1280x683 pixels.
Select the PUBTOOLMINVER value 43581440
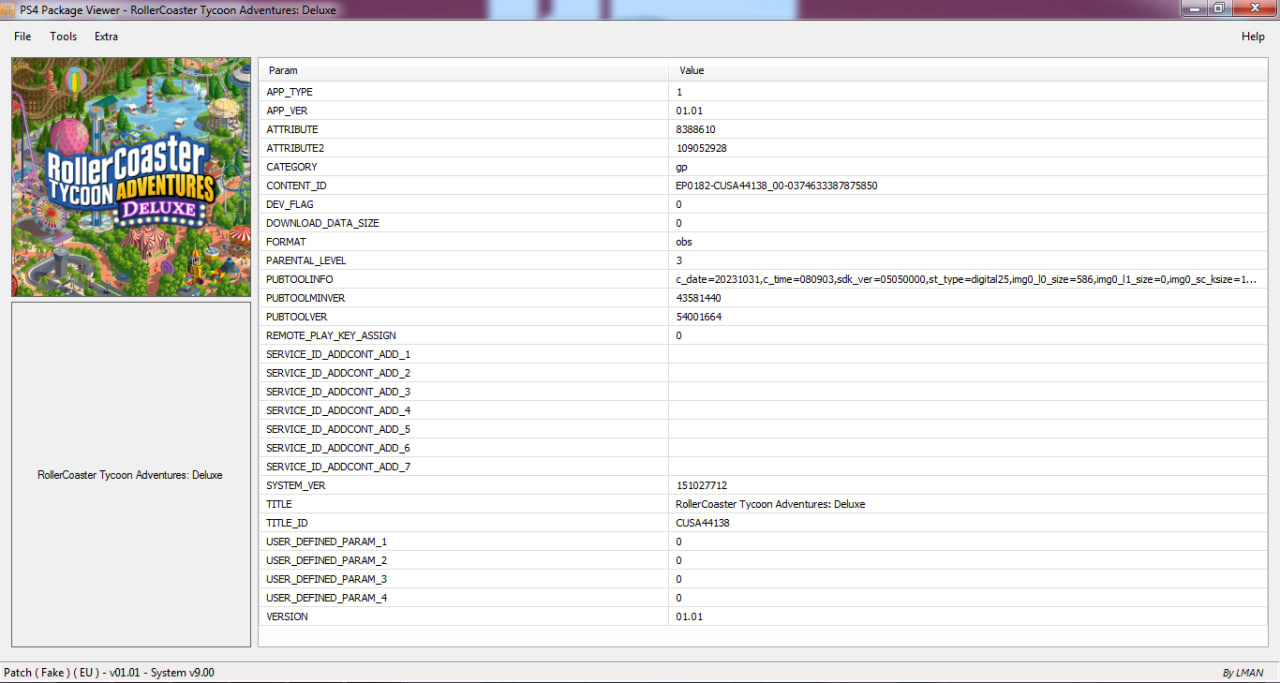click(699, 298)
